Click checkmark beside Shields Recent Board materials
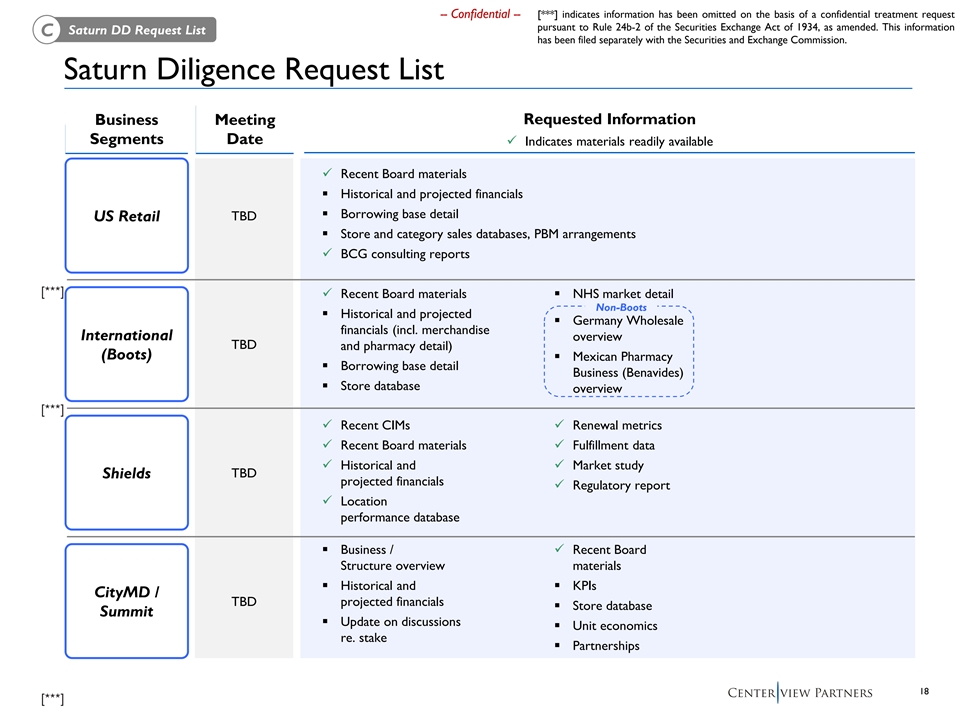960x720 pixels. (x=328, y=444)
